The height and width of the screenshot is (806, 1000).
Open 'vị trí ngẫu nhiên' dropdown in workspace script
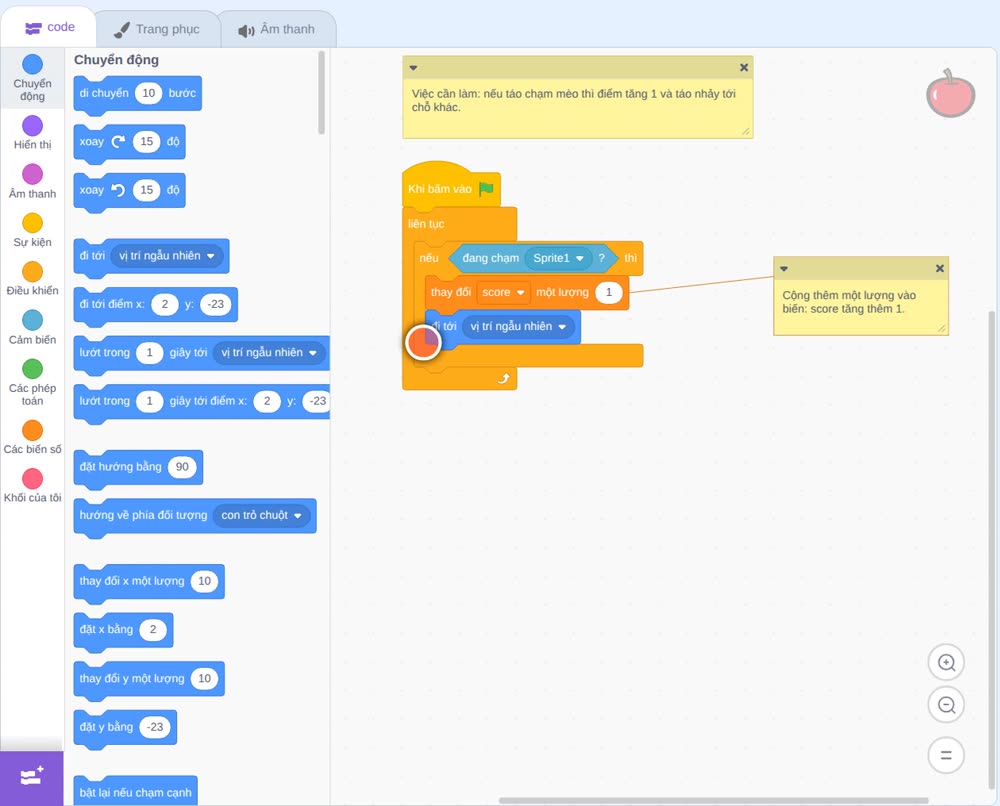coord(518,326)
